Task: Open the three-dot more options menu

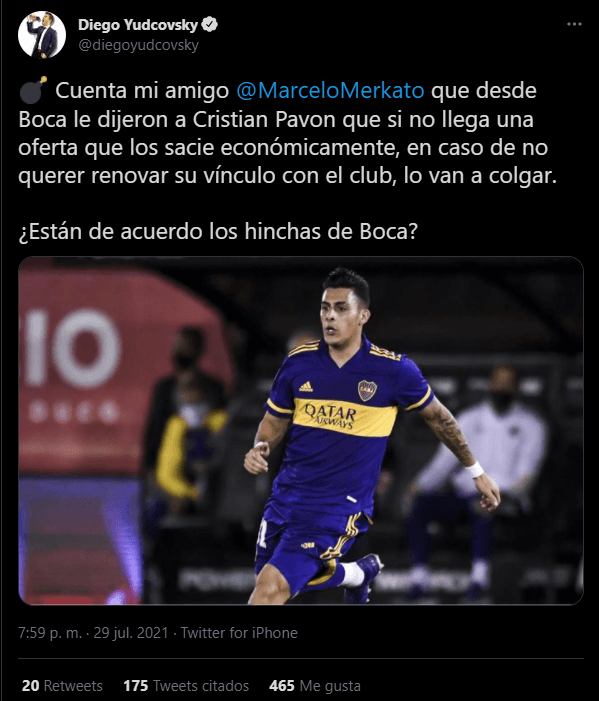Action: click(x=574, y=25)
